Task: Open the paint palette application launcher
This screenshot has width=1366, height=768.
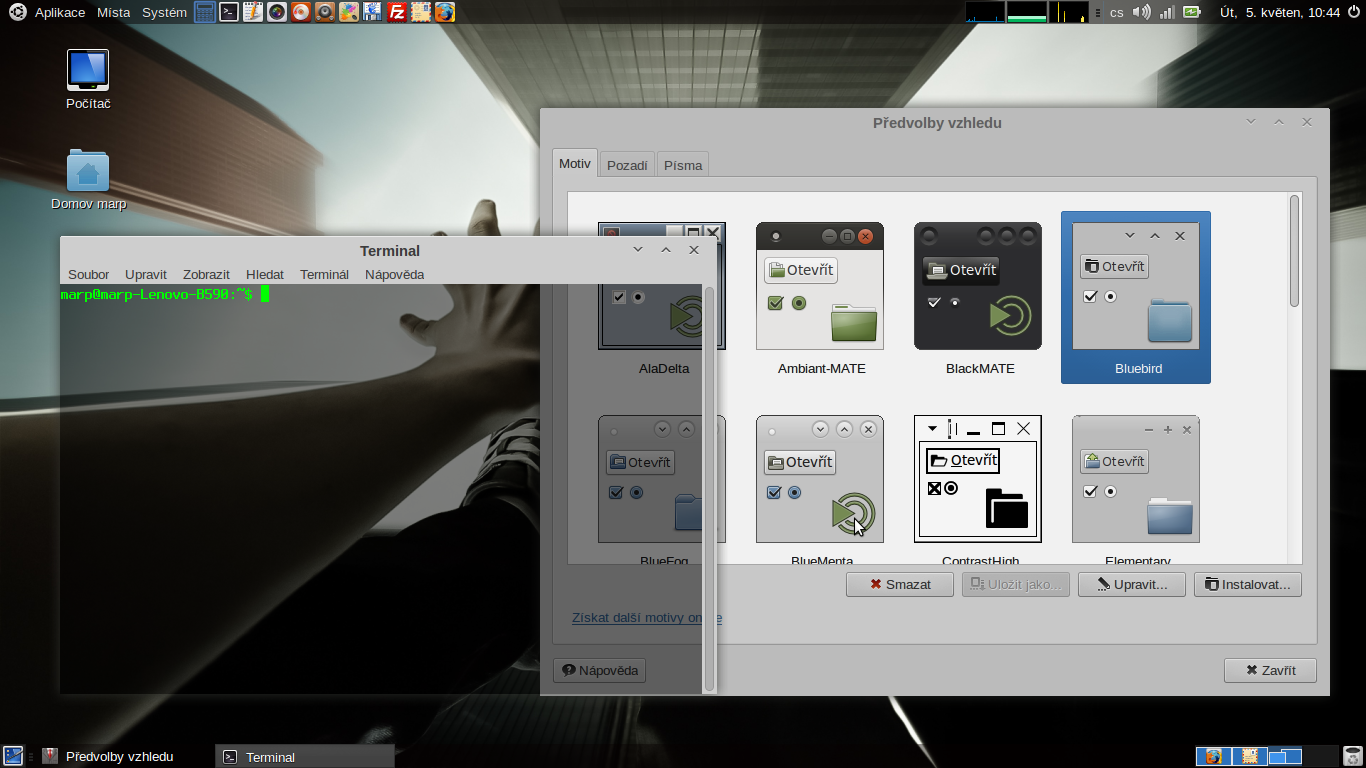Action: pos(349,12)
